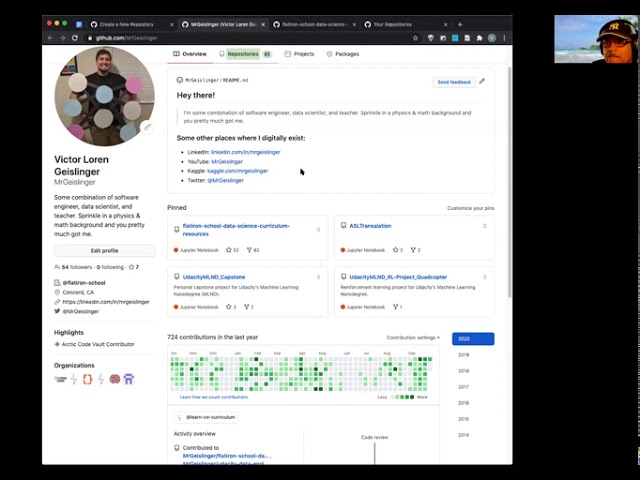Click the Chrome profile avatar icon

[x=492, y=38]
